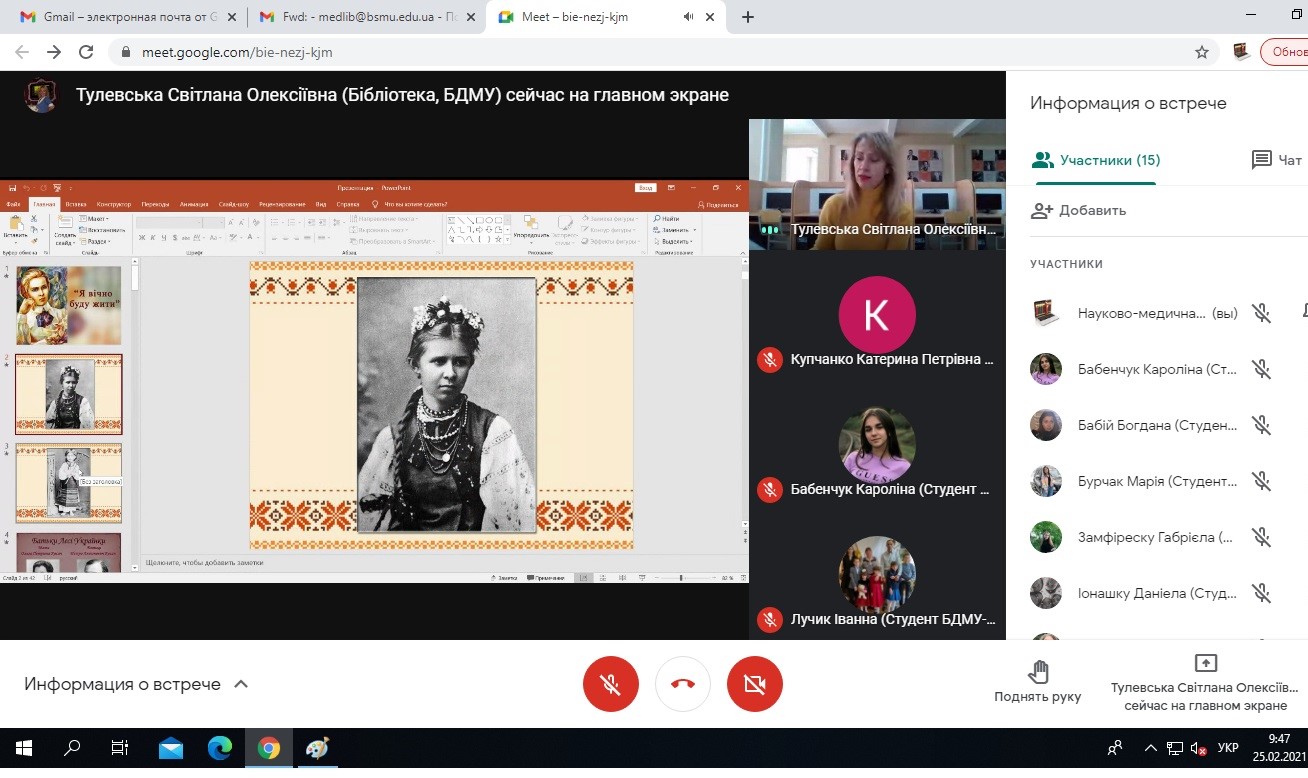Click the presentation screen-share icon at bottom right
Image resolution: width=1308 pixels, height=778 pixels.
point(1205,664)
